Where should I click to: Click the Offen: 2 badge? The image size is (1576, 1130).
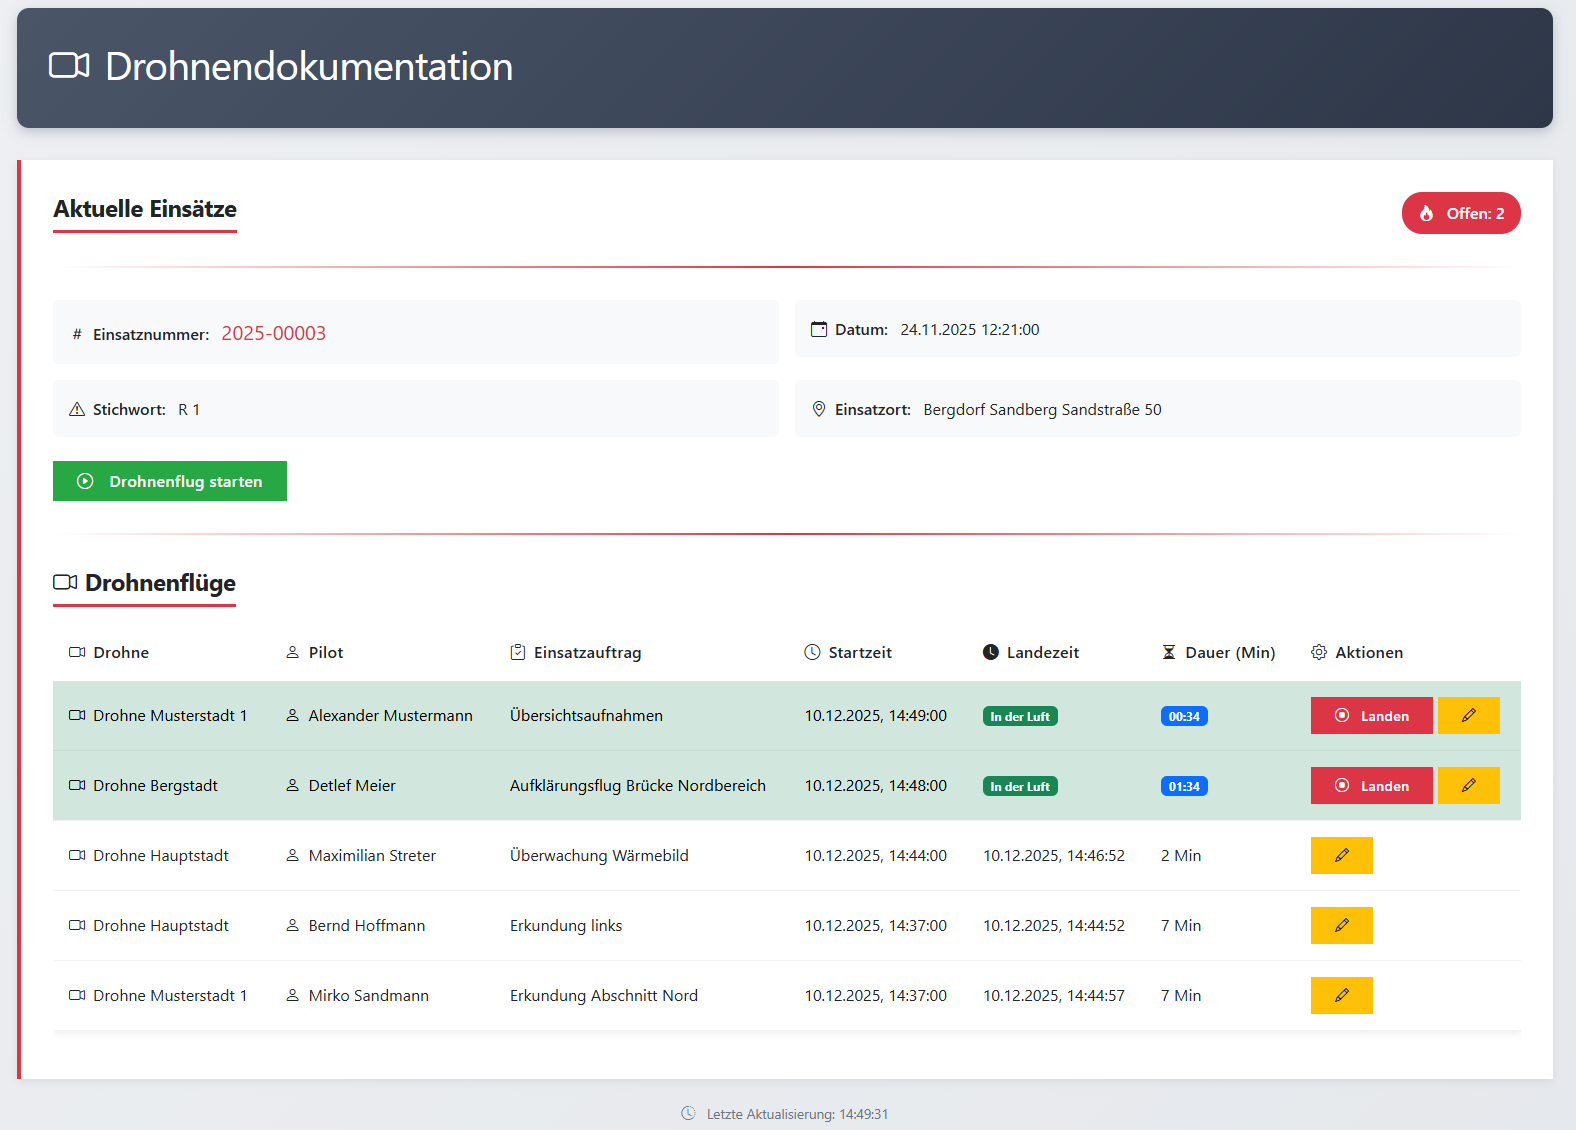point(1460,213)
